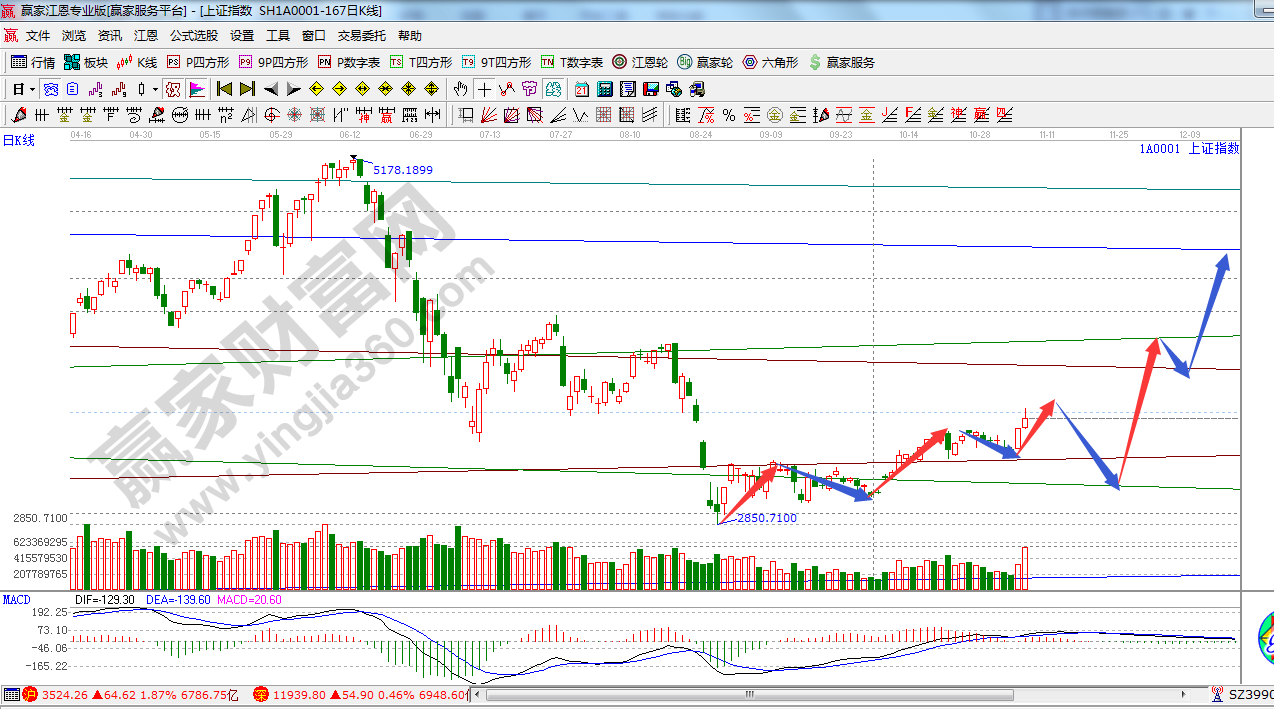The height and width of the screenshot is (709, 1274).
Task: Expand the 日 period dropdown arrow
Action: [32, 89]
